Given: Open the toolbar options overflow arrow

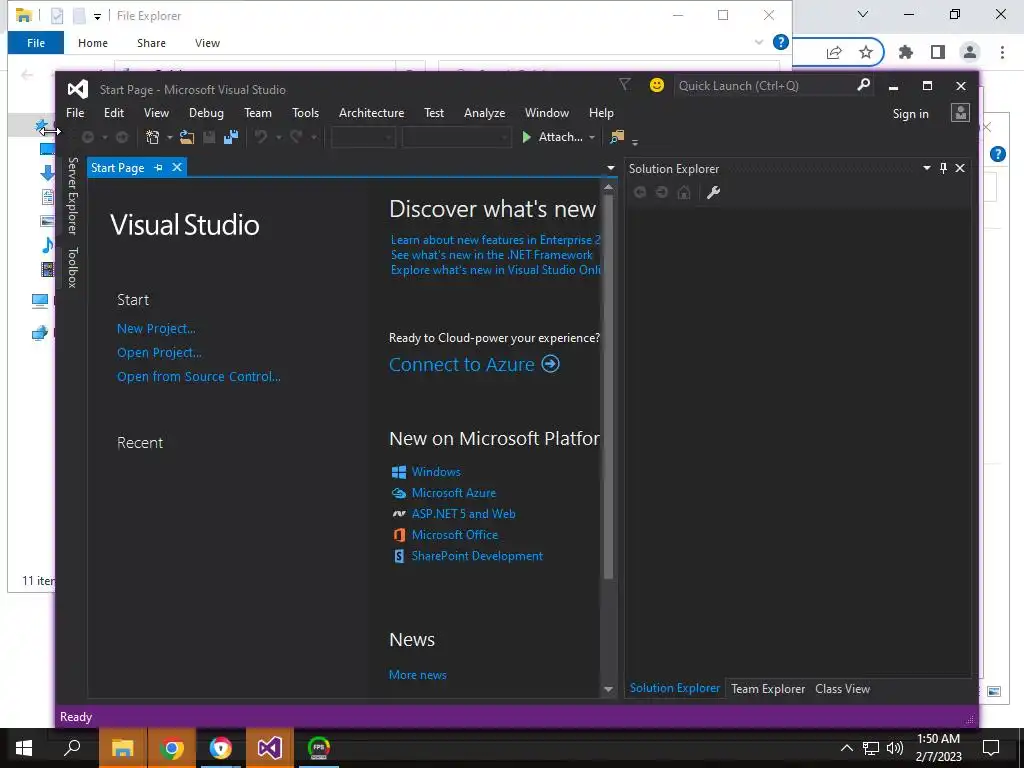Looking at the screenshot, I should (x=635, y=142).
